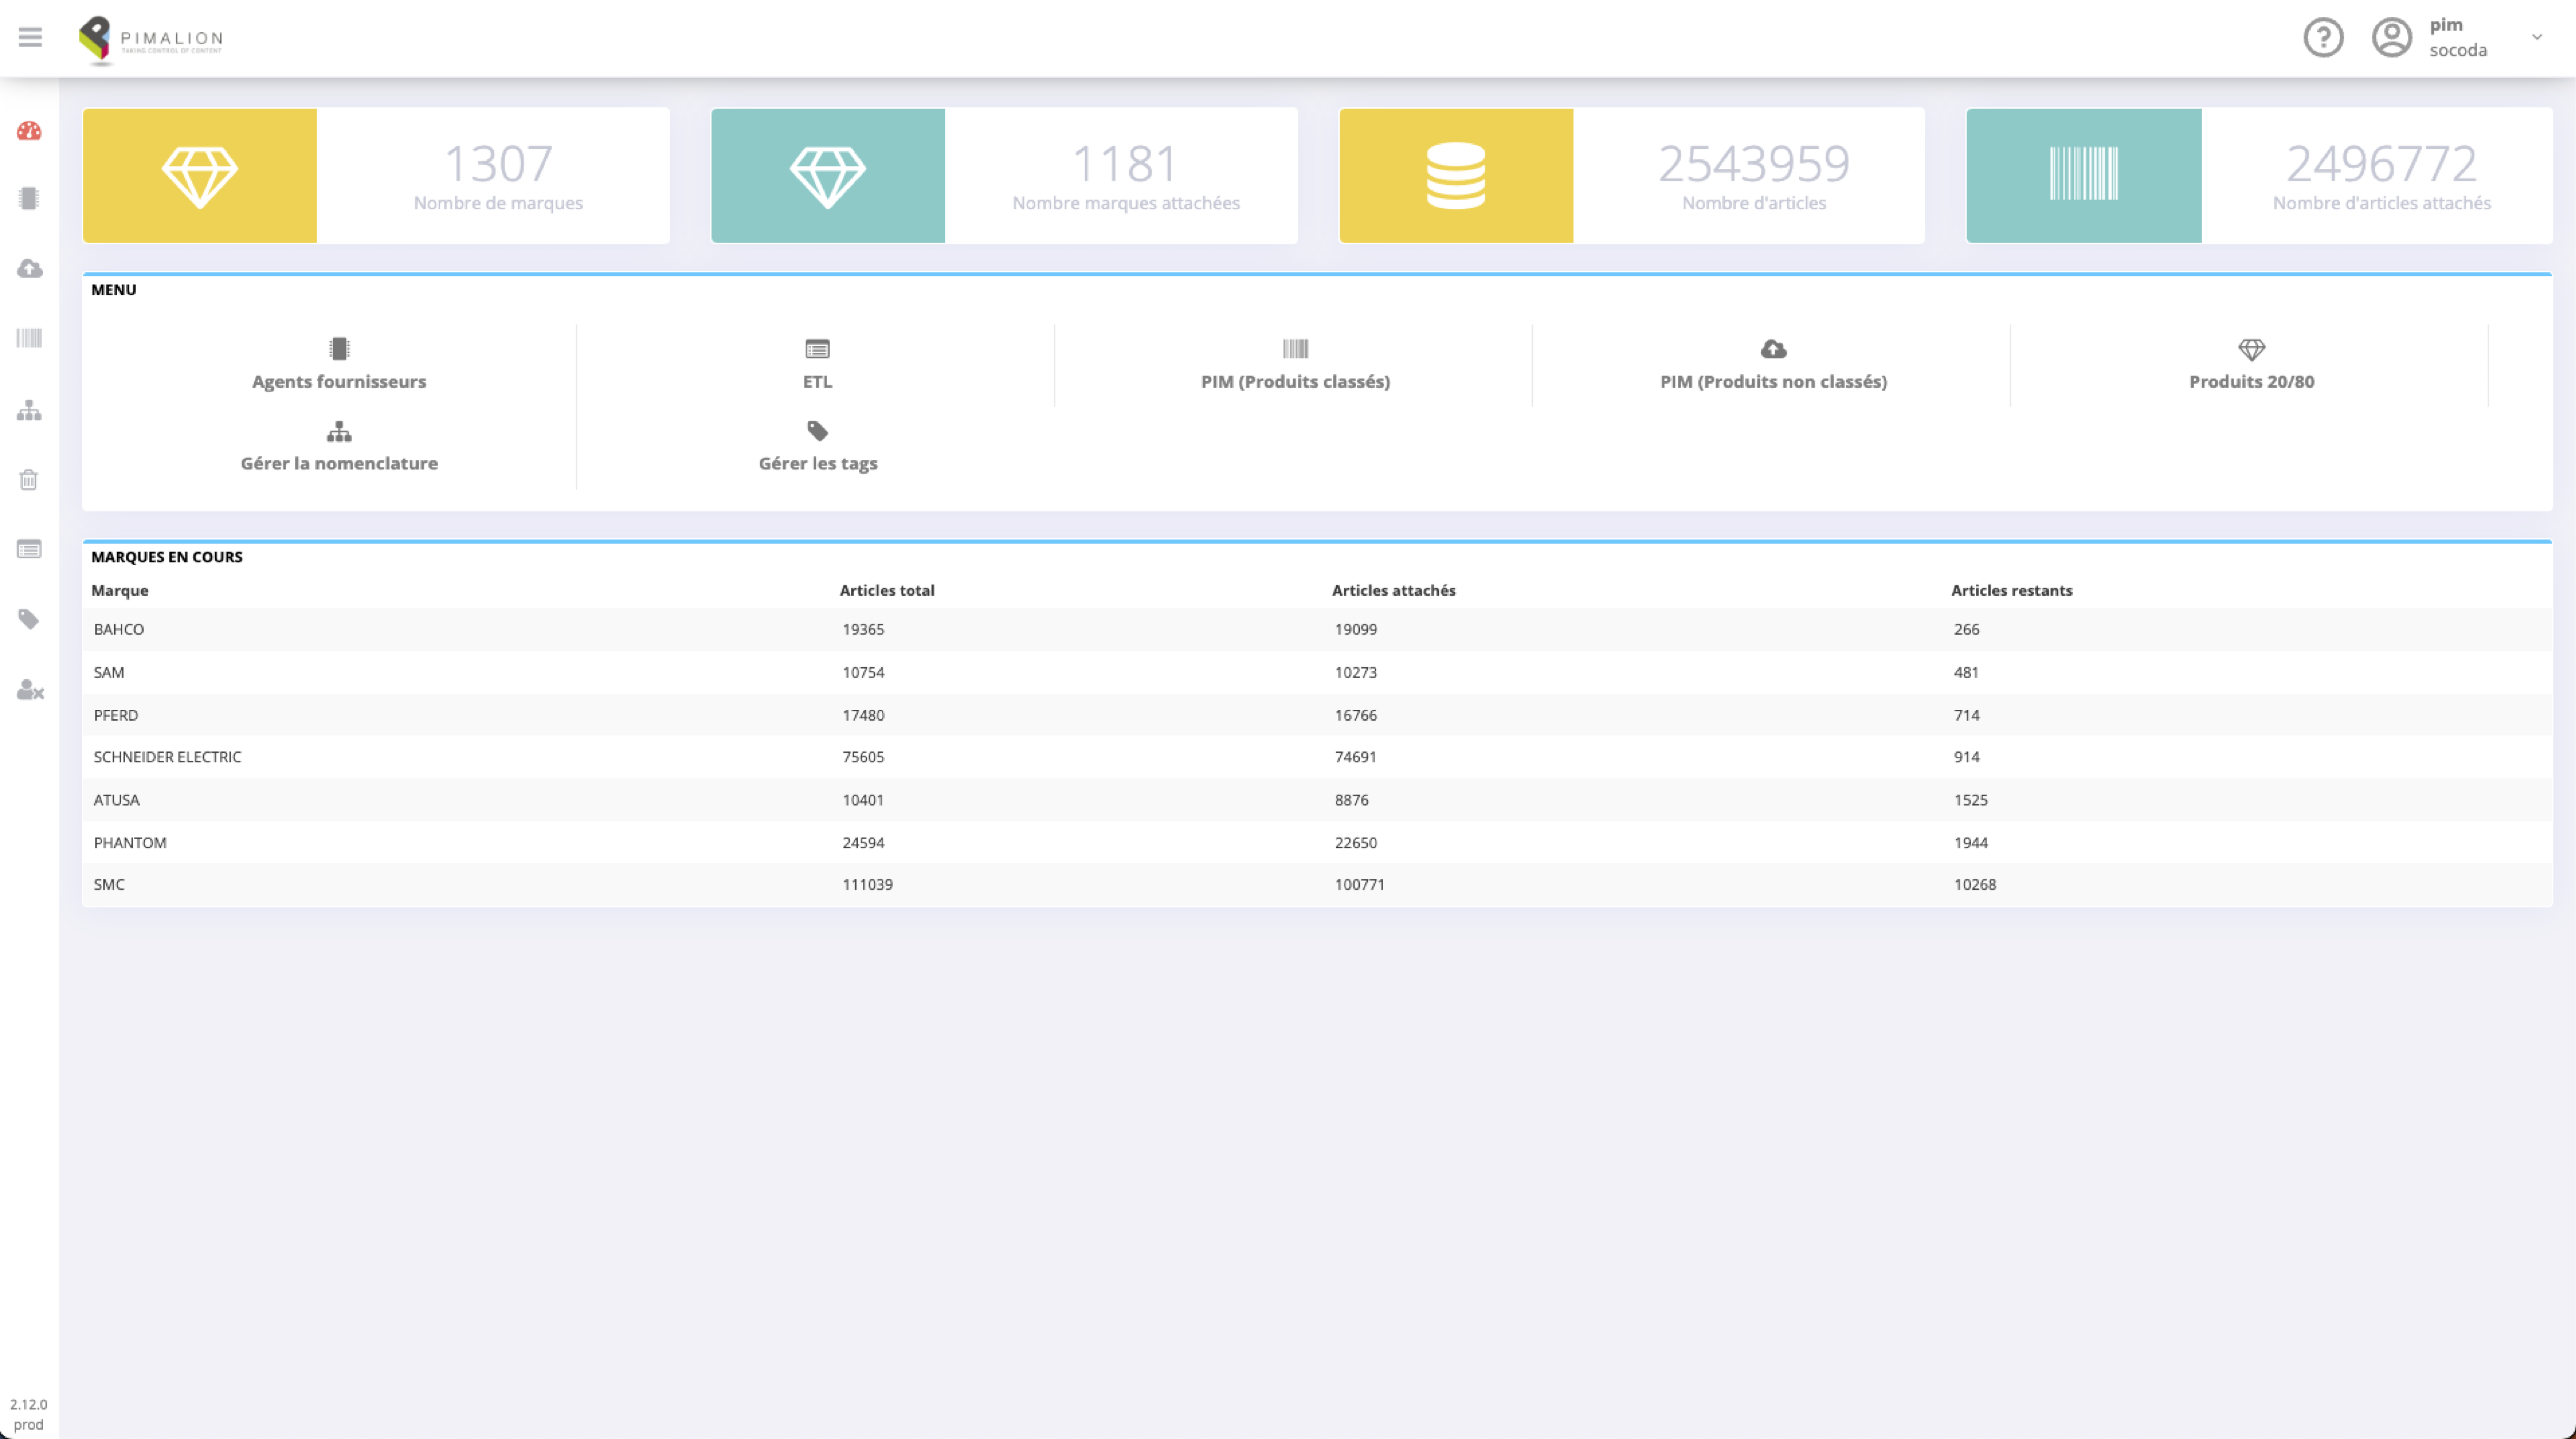The width and height of the screenshot is (2576, 1439).
Task: Click the trash bin sidebar icon
Action: pyautogui.click(x=29, y=480)
